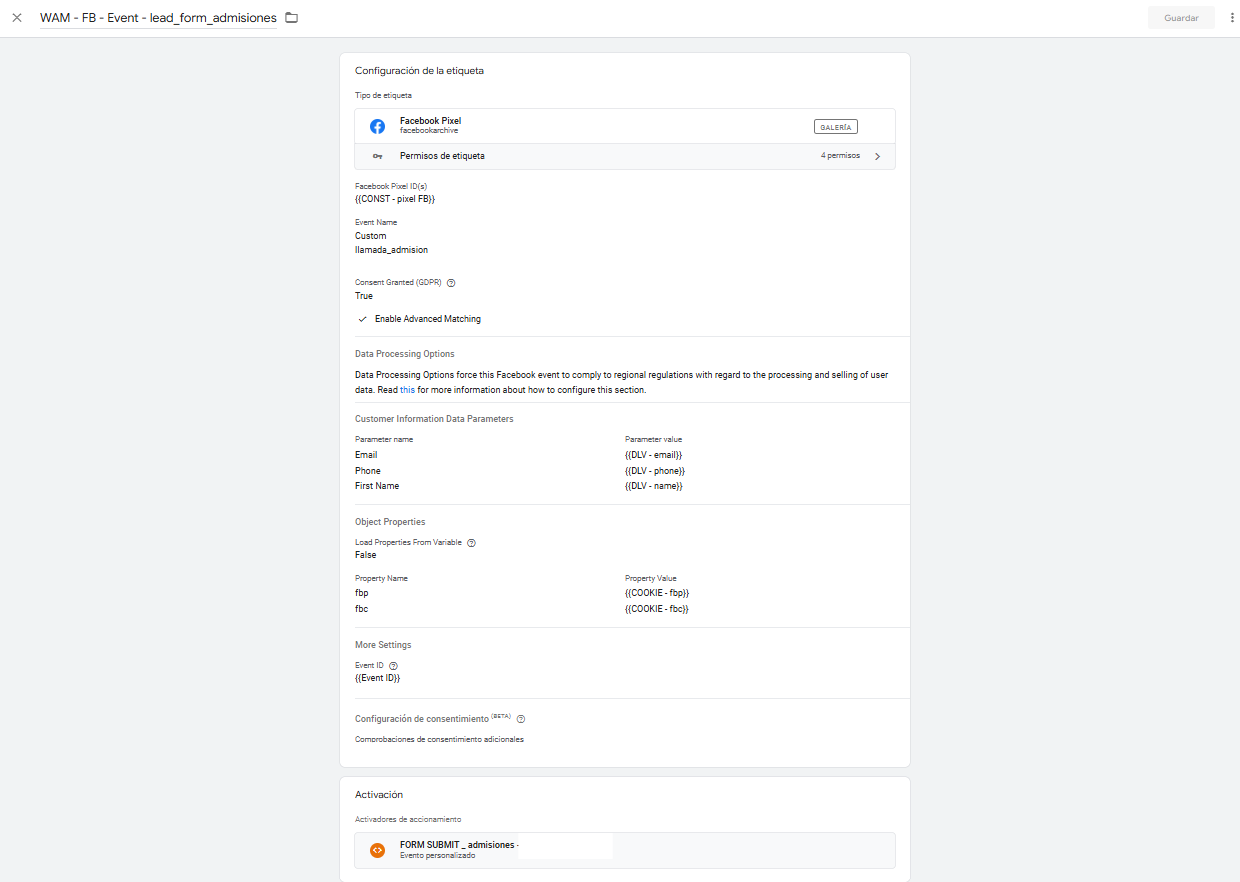This screenshot has height=882, width=1240.
Task: Open the 'this' documentation link
Action: tap(407, 390)
